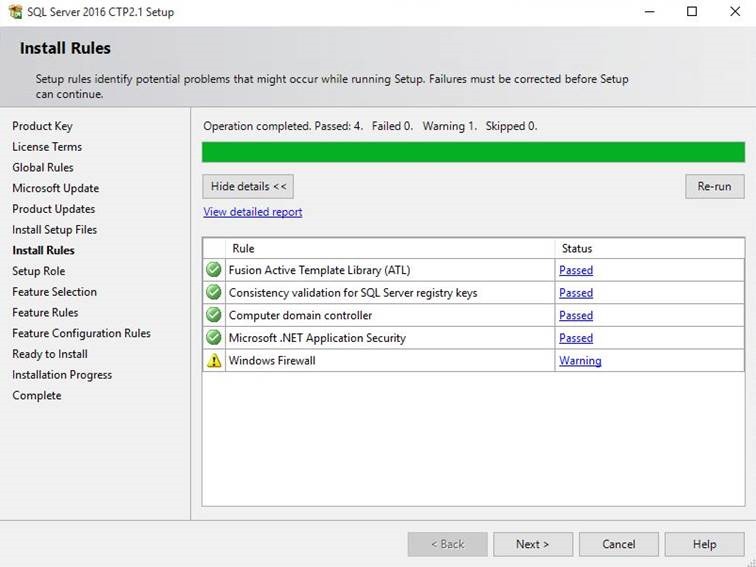Select the Install Setup Files step
756x567 pixels.
tap(54, 230)
